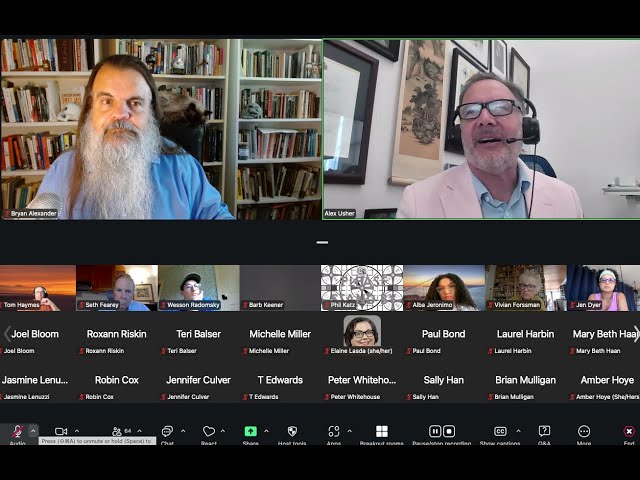This screenshot has height=480, width=640.
Task: Open the Chat panel icon
Action: tap(167, 431)
